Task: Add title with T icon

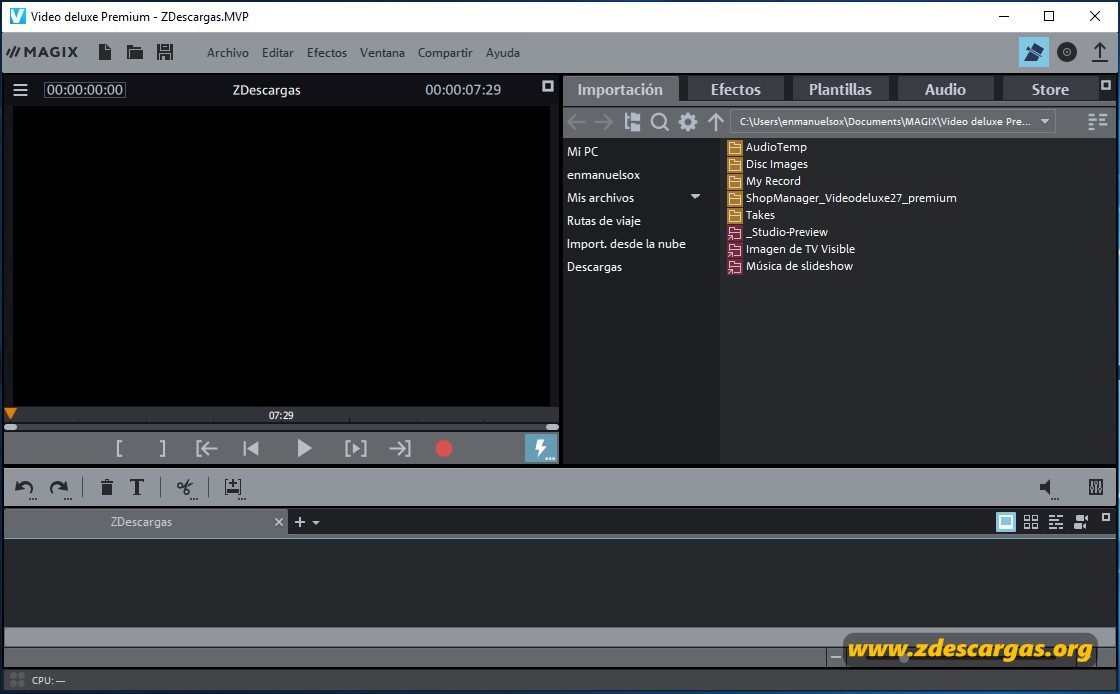Action: pyautogui.click(x=136, y=488)
